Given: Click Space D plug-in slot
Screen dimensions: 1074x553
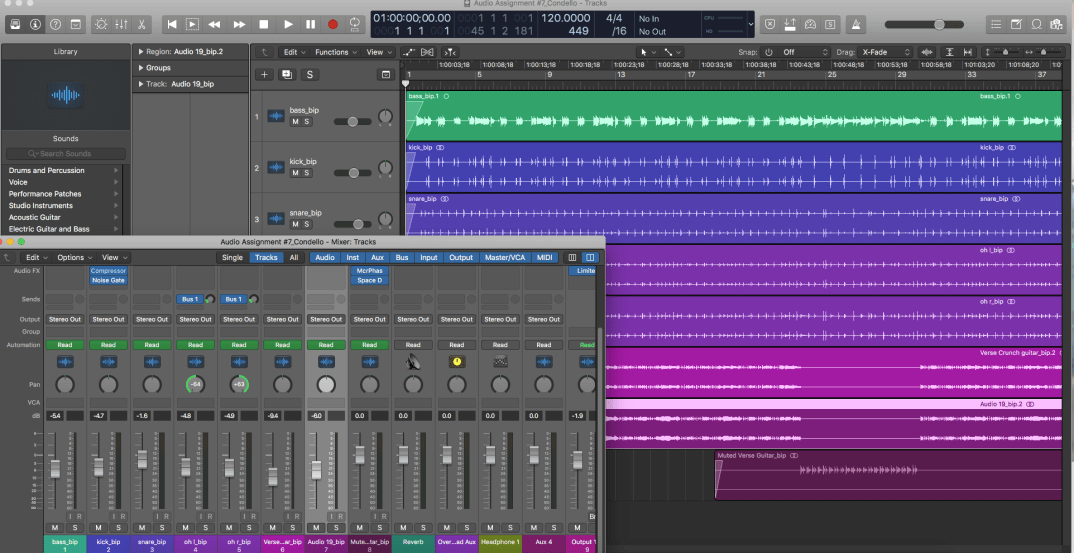Looking at the screenshot, I should point(369,280).
